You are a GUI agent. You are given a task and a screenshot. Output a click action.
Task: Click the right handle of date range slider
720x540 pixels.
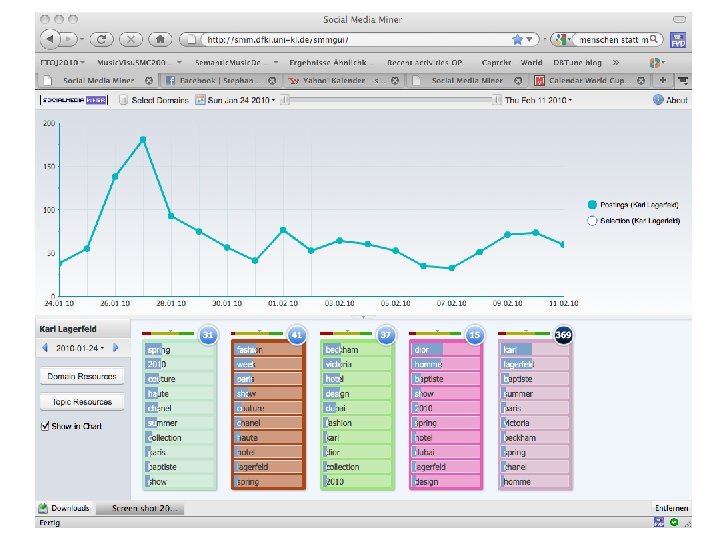click(496, 100)
